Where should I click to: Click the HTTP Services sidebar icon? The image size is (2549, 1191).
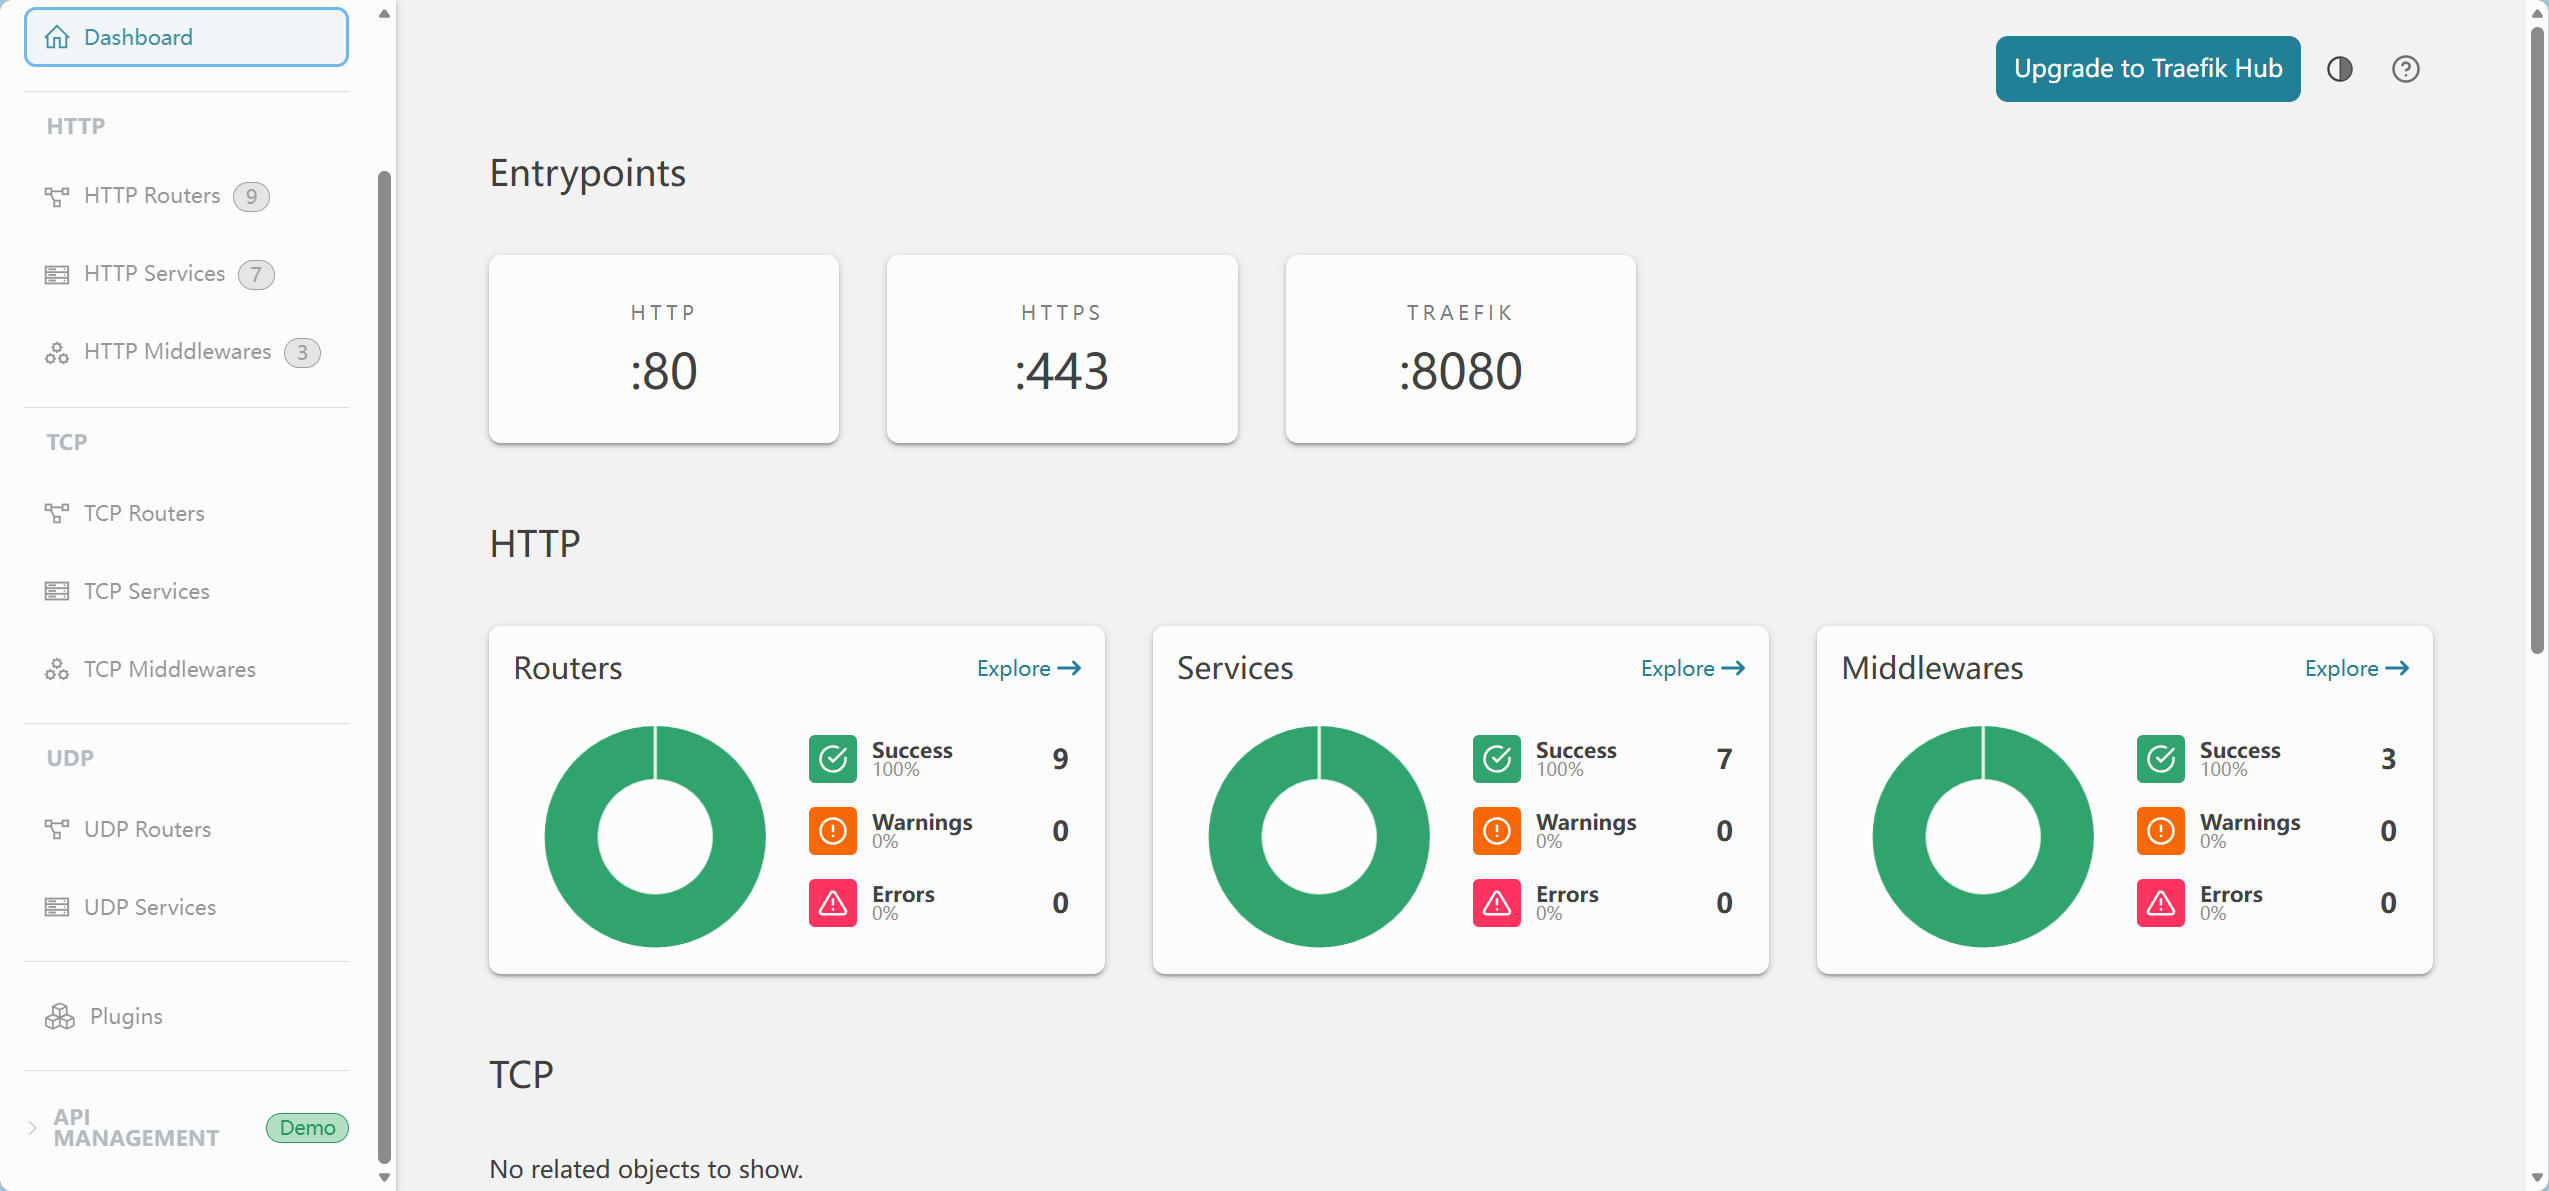point(57,274)
